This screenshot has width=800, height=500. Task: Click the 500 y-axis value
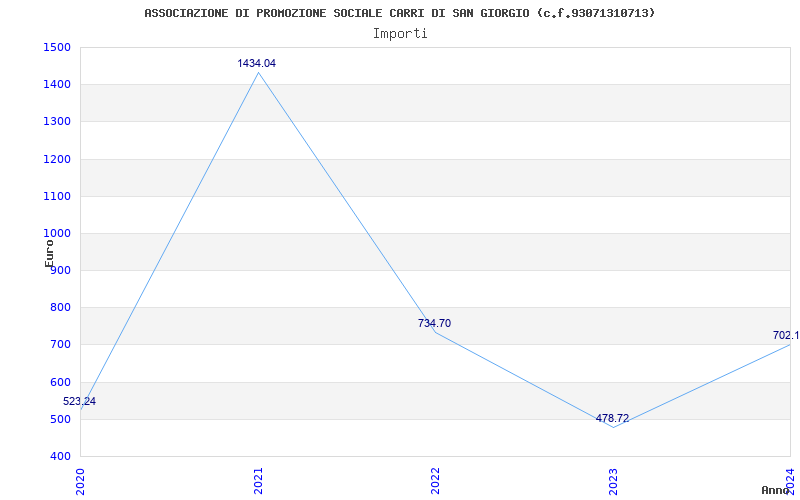point(60,419)
